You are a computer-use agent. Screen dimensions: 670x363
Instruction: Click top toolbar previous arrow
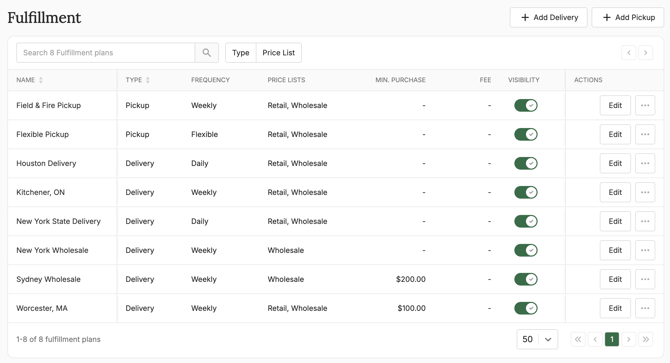629,53
